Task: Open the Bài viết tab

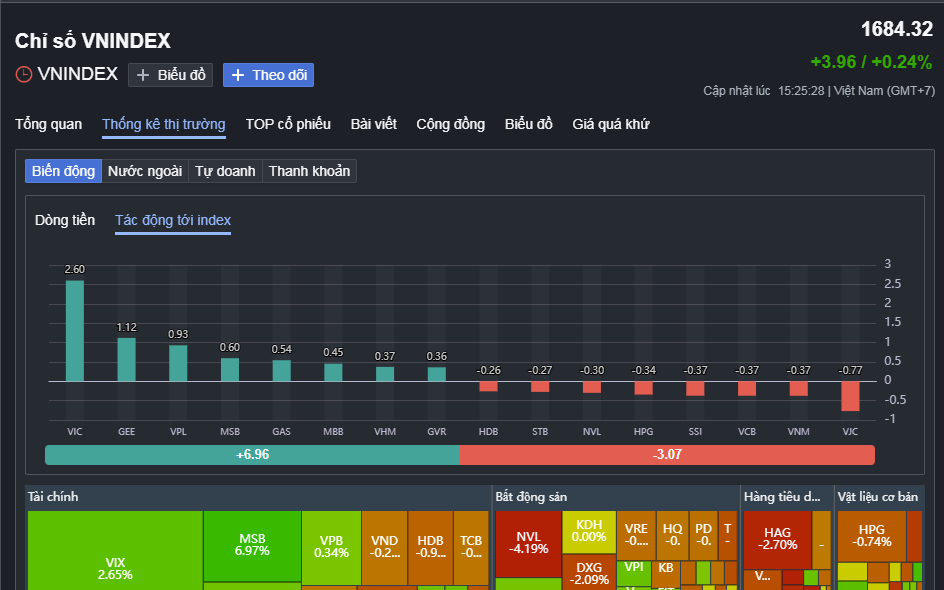Action: point(373,124)
